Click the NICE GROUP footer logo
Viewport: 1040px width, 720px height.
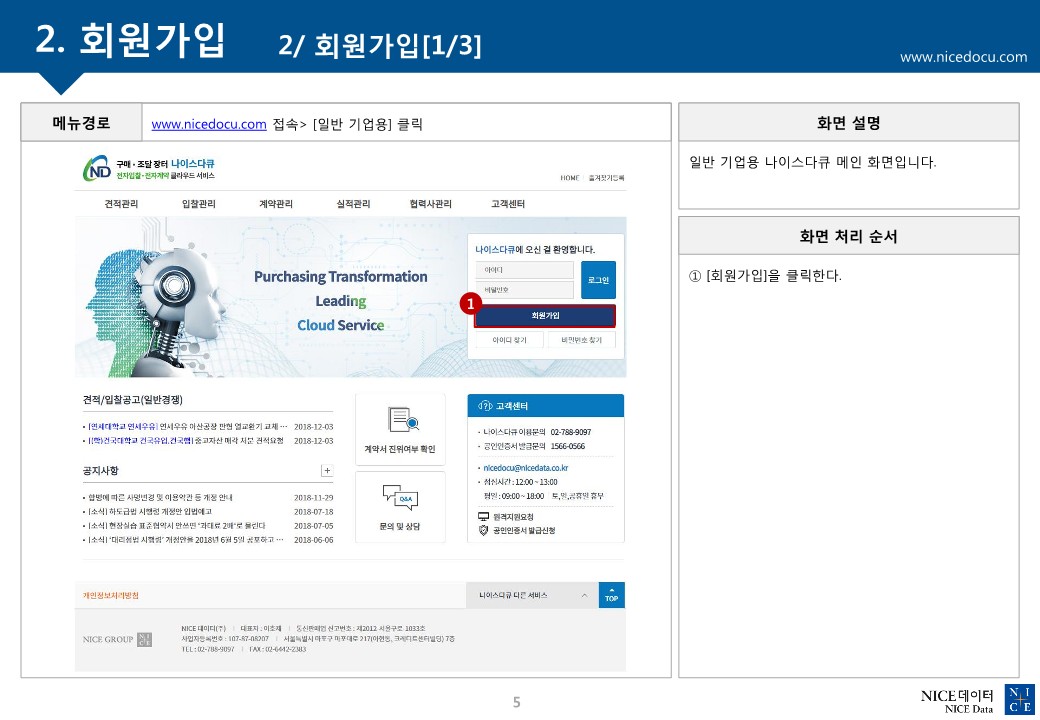[117, 639]
